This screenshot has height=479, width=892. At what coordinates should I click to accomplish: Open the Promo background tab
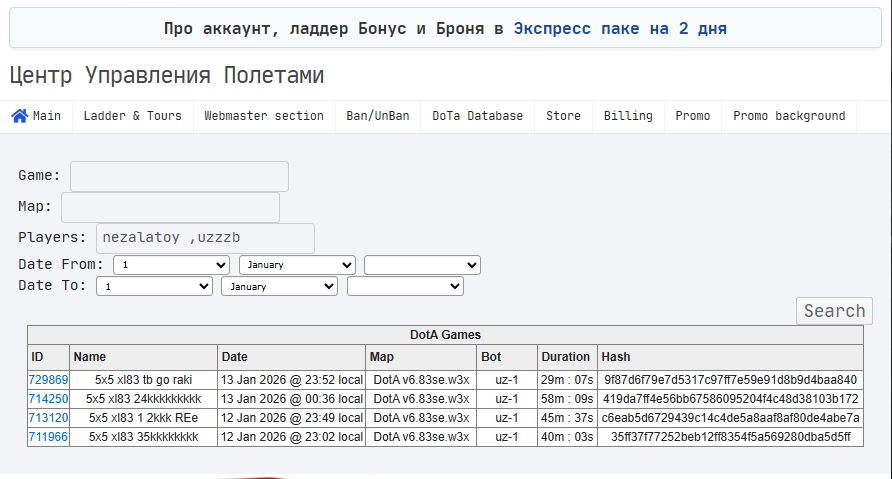point(789,116)
